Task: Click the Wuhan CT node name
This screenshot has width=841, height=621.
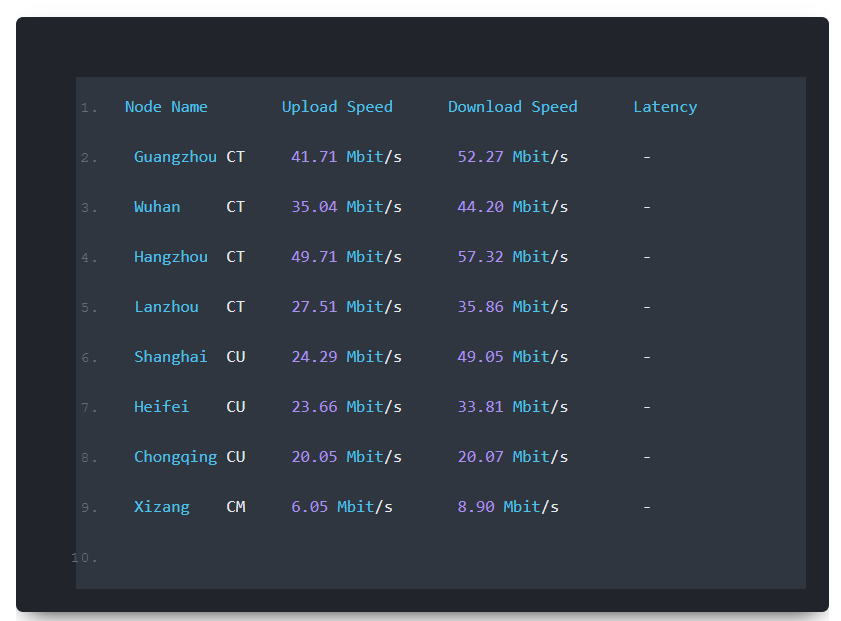Action: [157, 206]
